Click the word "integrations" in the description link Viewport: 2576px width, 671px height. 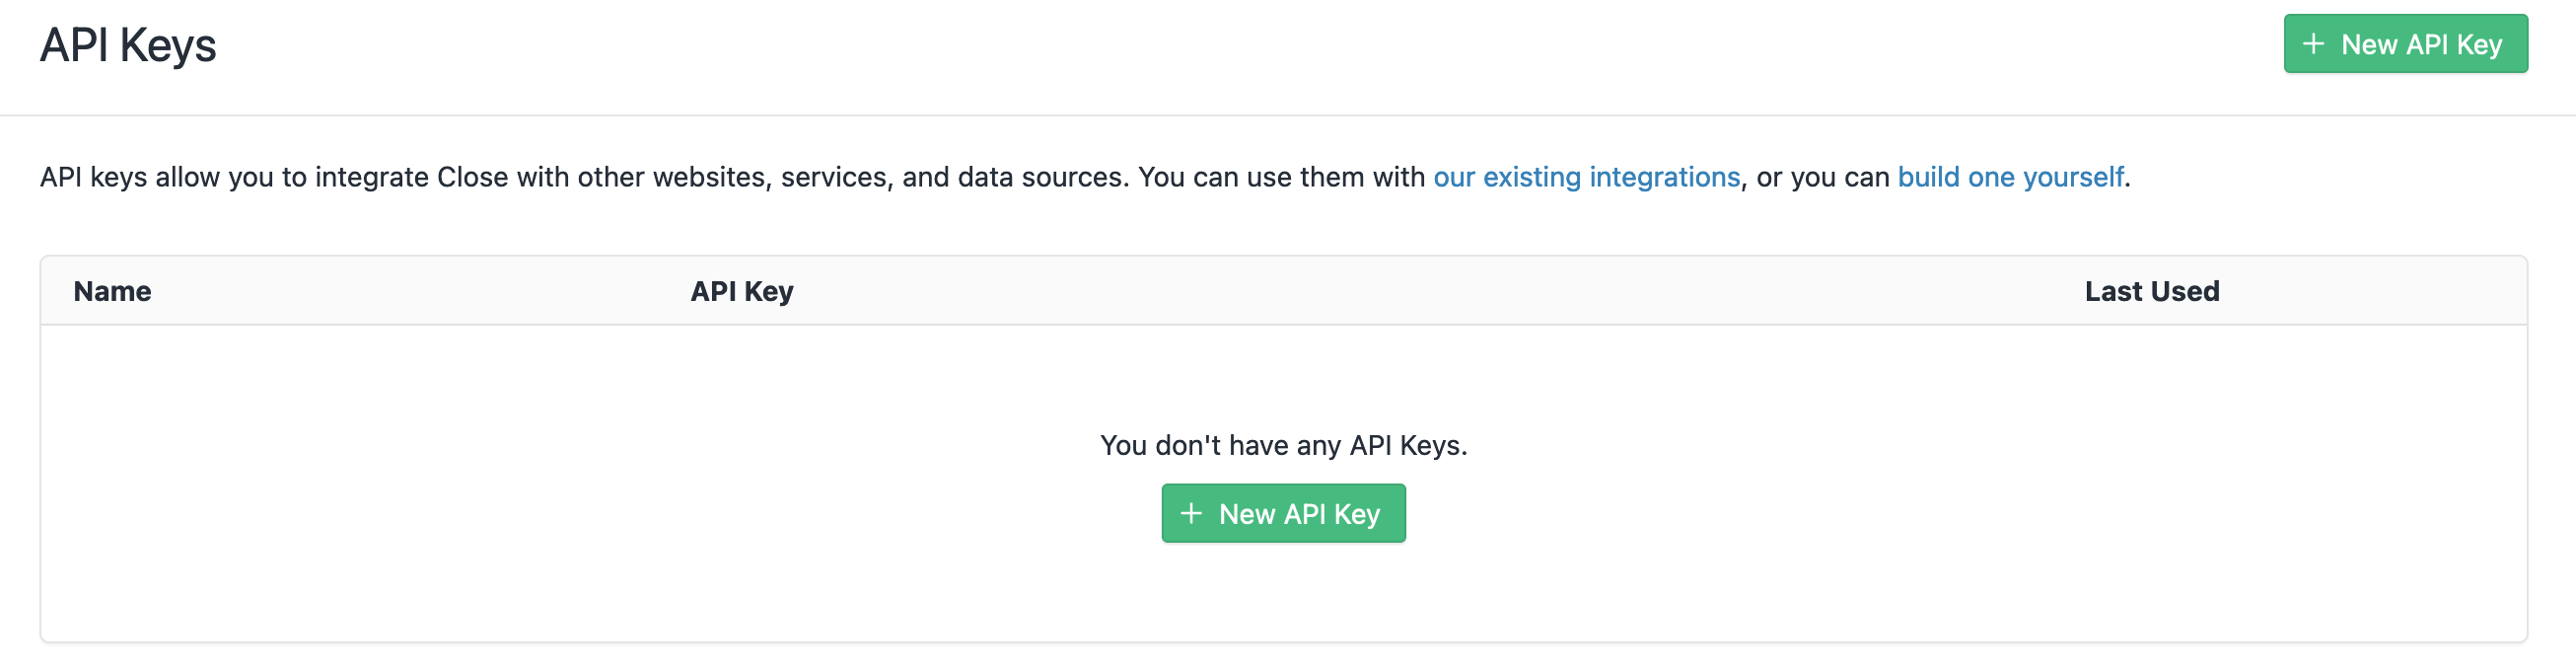click(x=1665, y=177)
